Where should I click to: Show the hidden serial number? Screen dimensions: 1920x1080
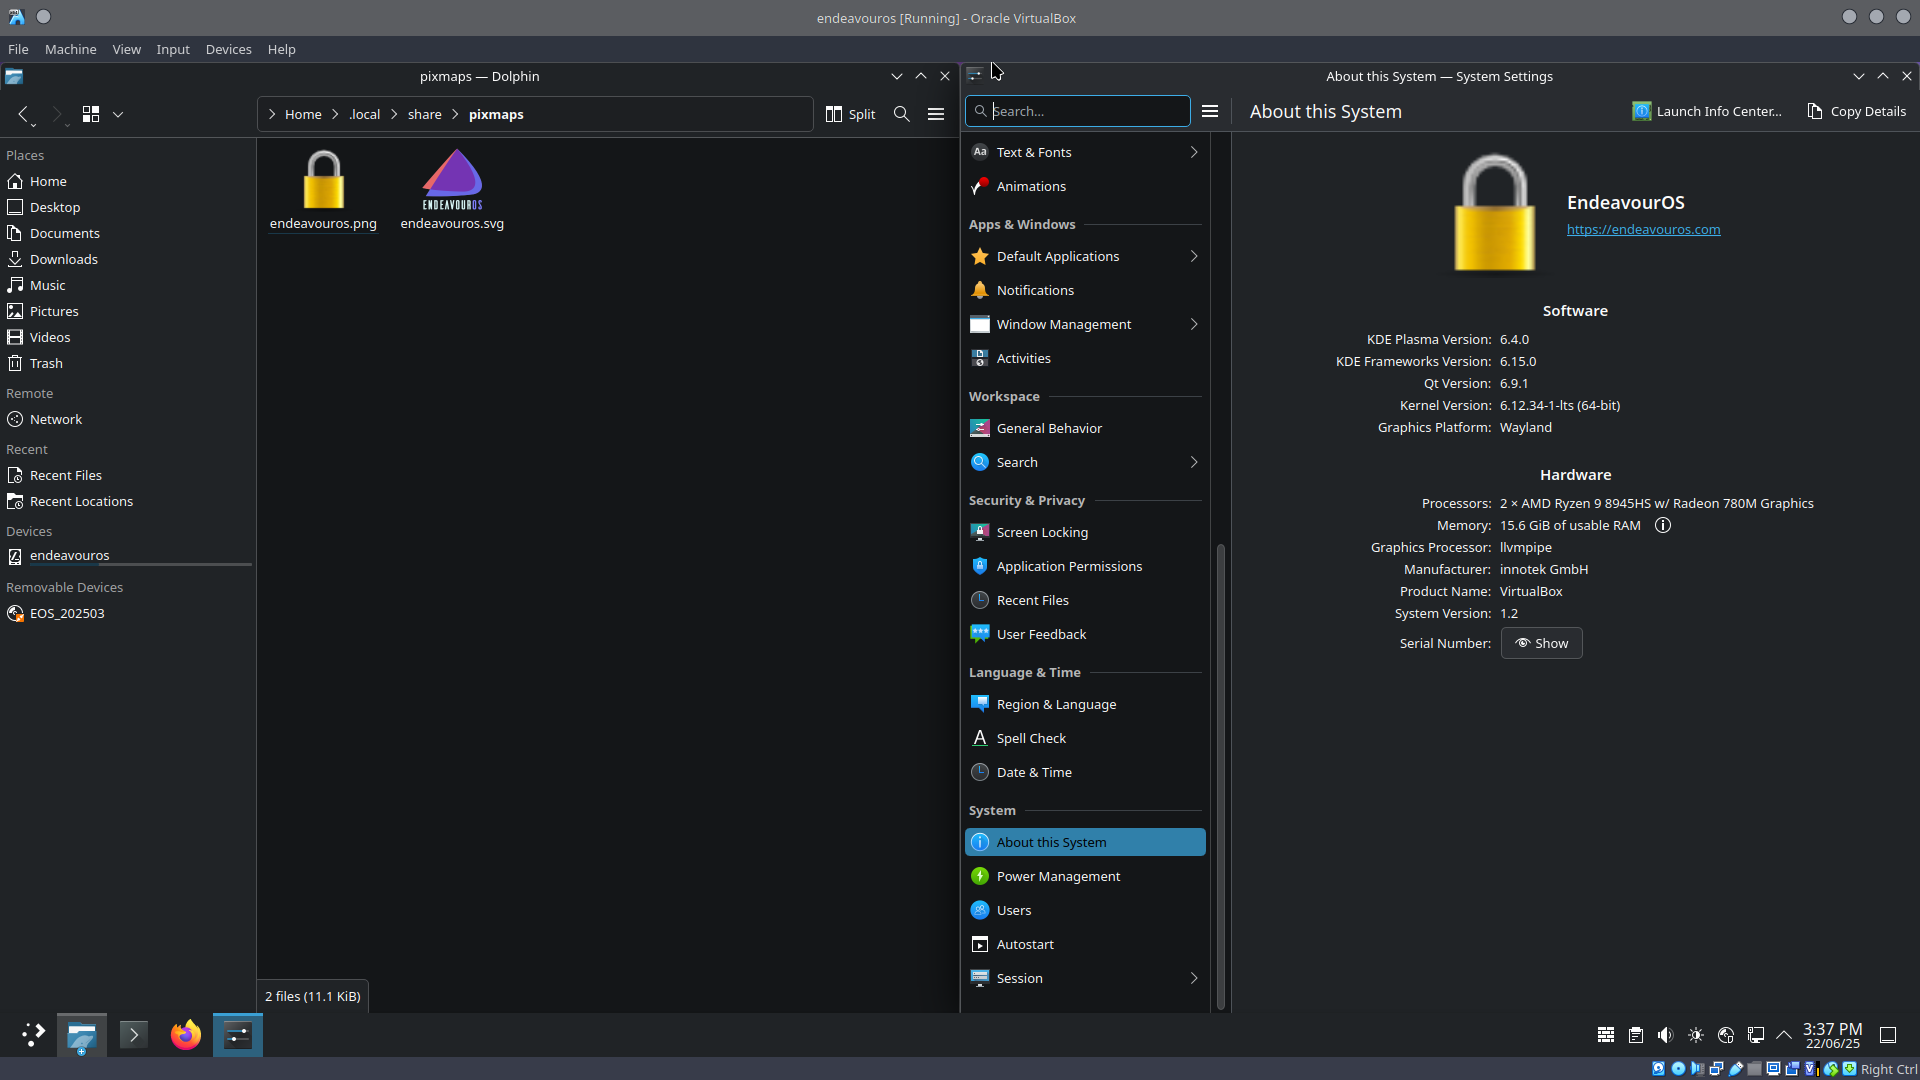1541,643
